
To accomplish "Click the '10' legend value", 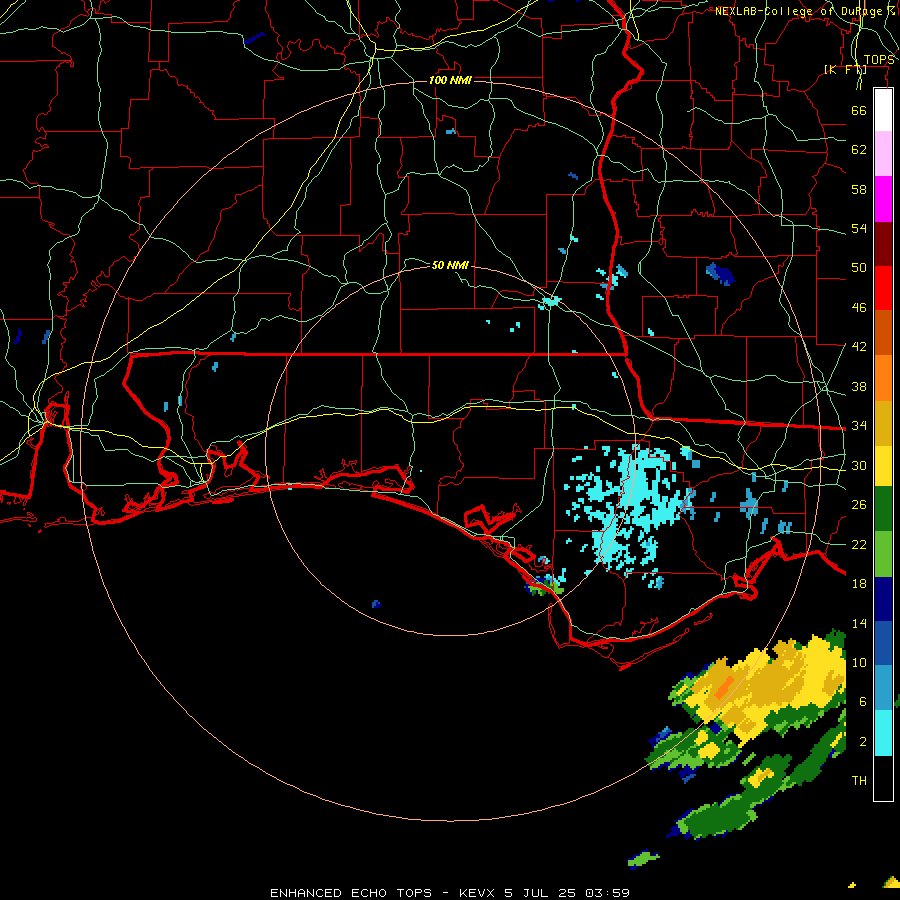I will click(859, 662).
